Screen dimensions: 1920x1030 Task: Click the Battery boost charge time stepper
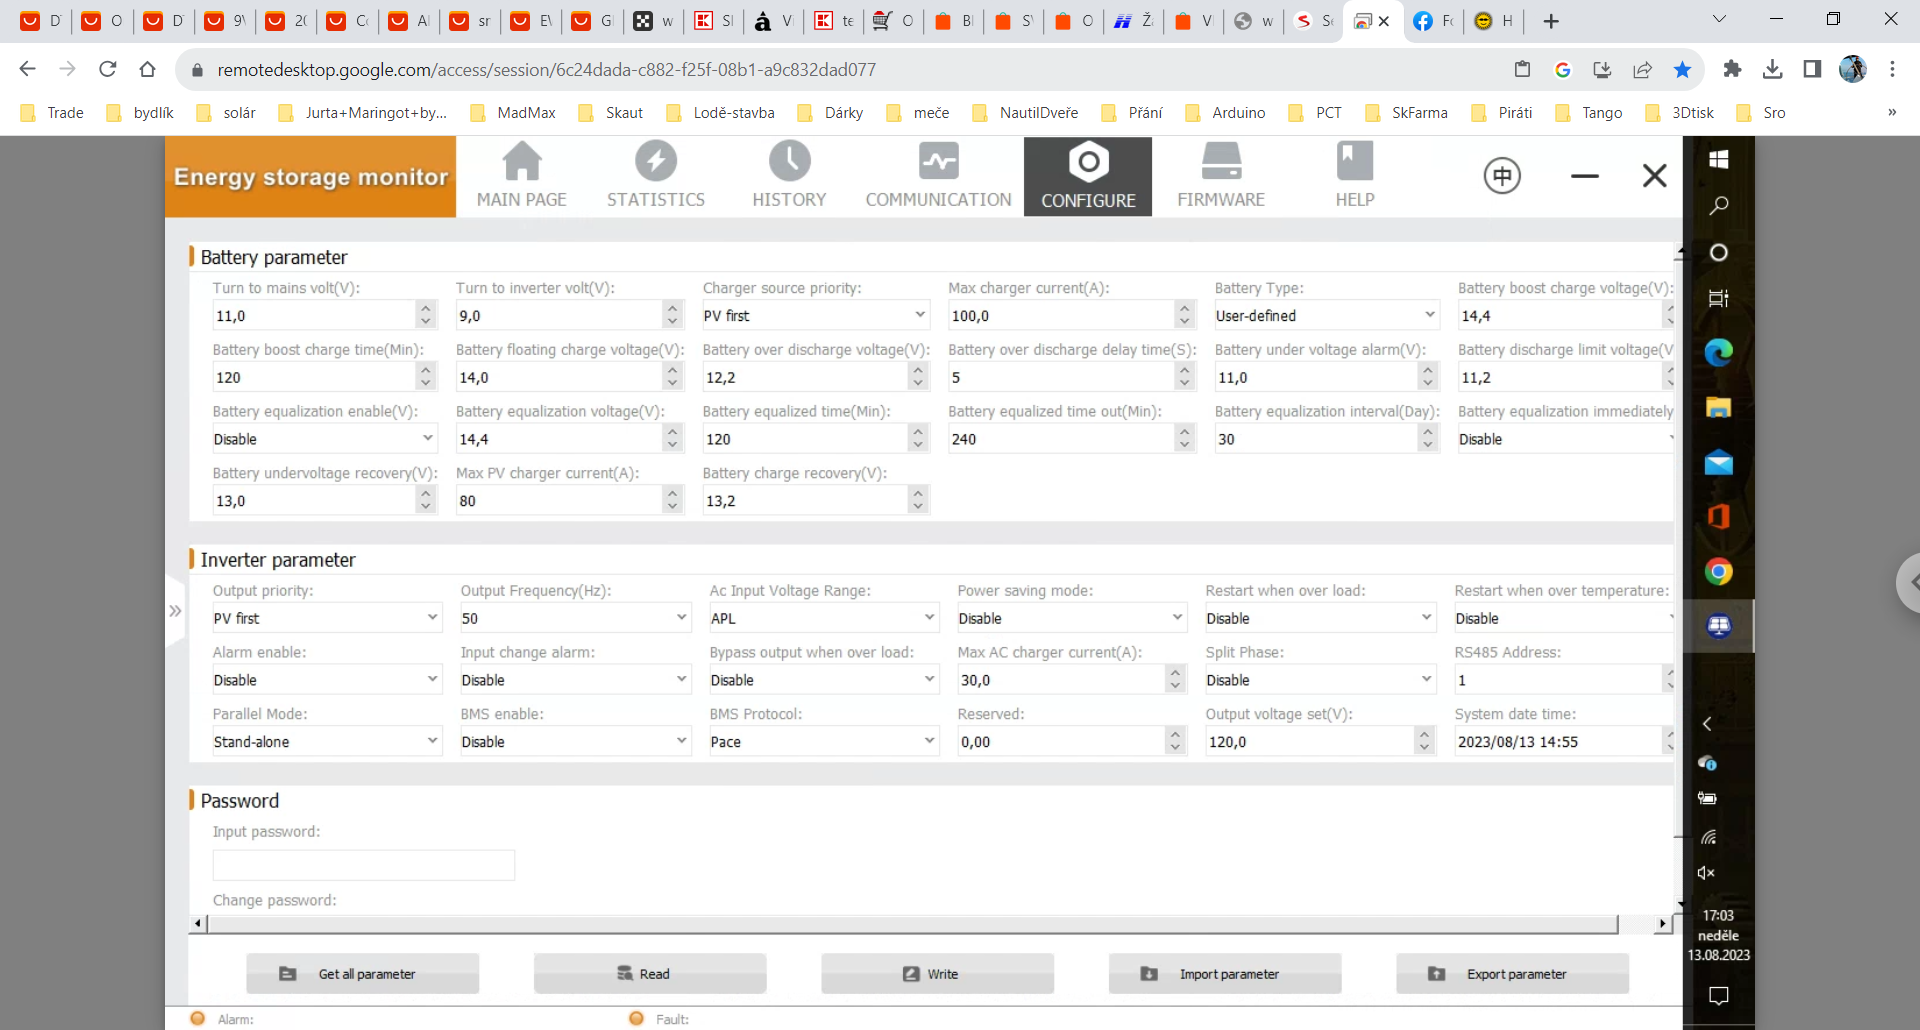pos(426,378)
